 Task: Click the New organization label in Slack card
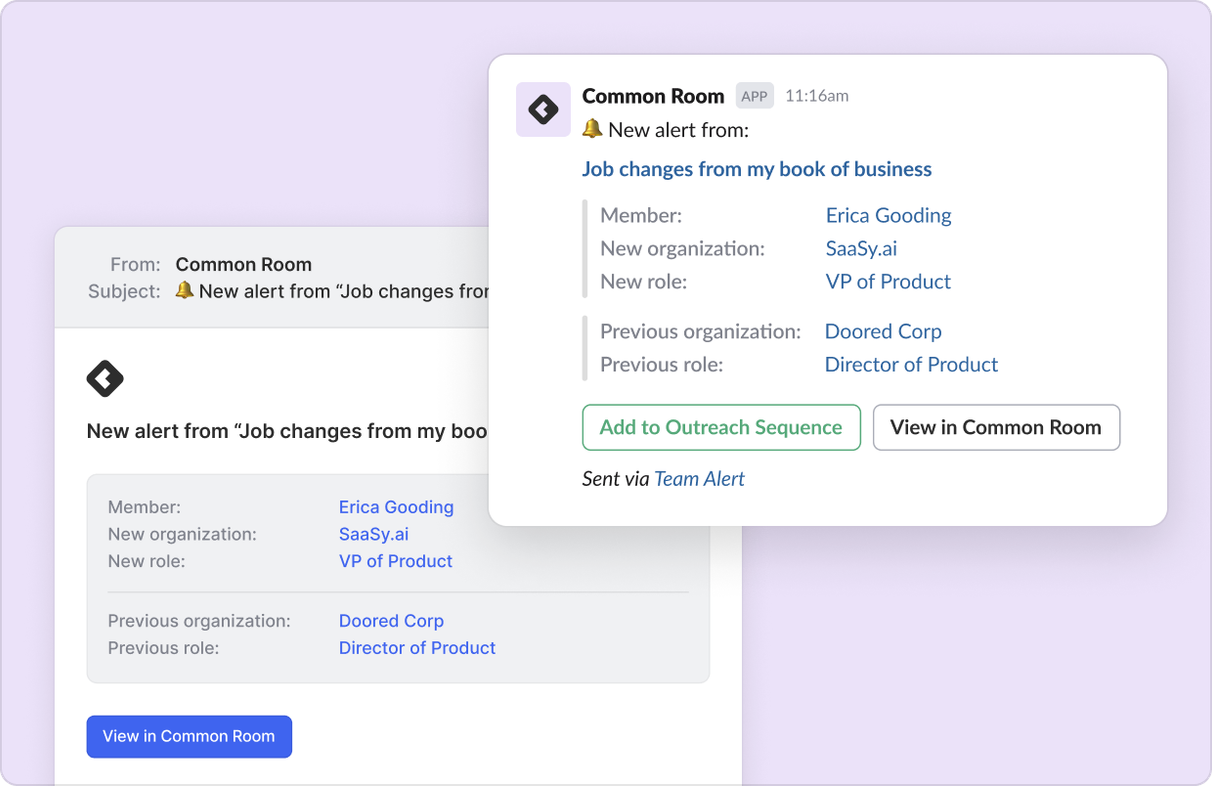(x=682, y=248)
